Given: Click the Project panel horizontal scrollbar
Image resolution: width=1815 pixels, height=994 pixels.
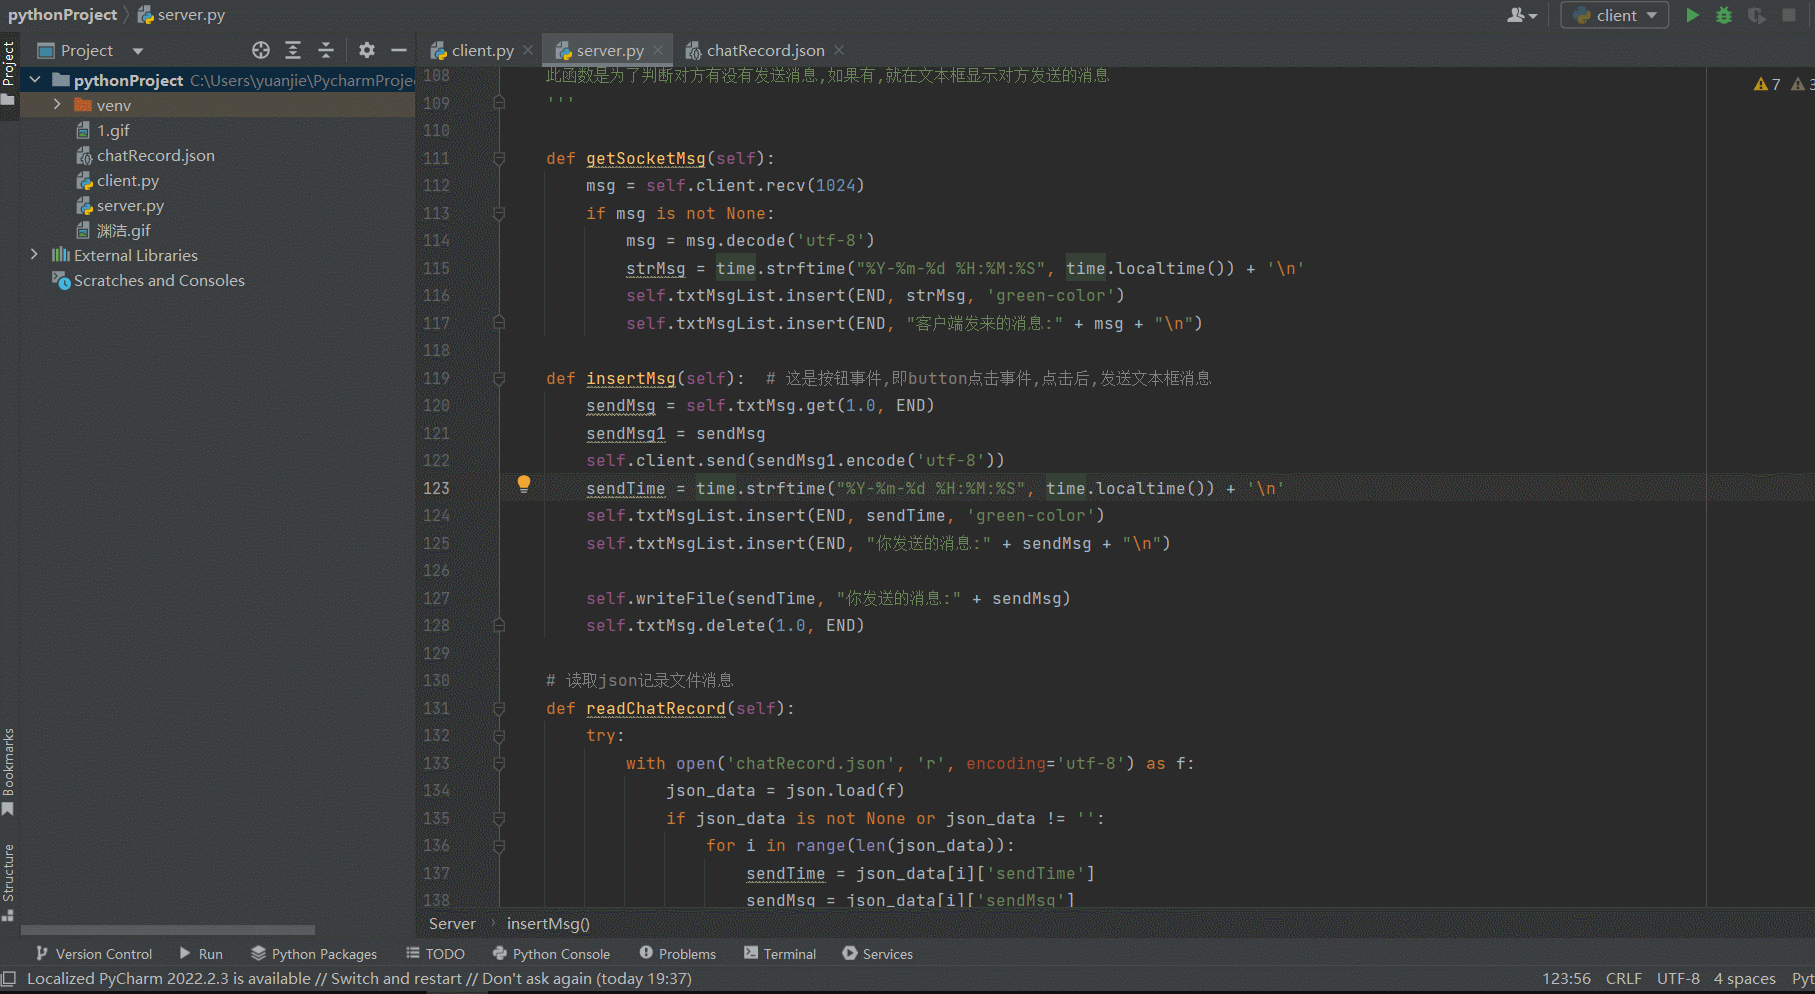Looking at the screenshot, I should click(x=168, y=930).
